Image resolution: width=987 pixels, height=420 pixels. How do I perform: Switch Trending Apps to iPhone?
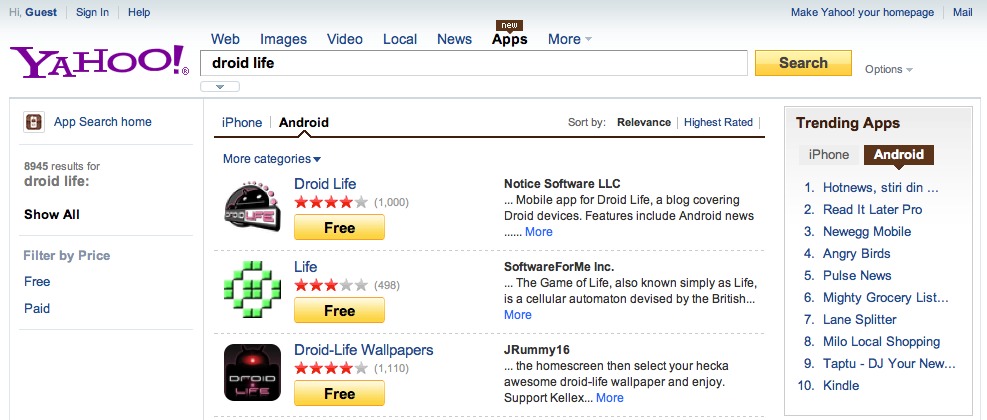tap(828, 155)
